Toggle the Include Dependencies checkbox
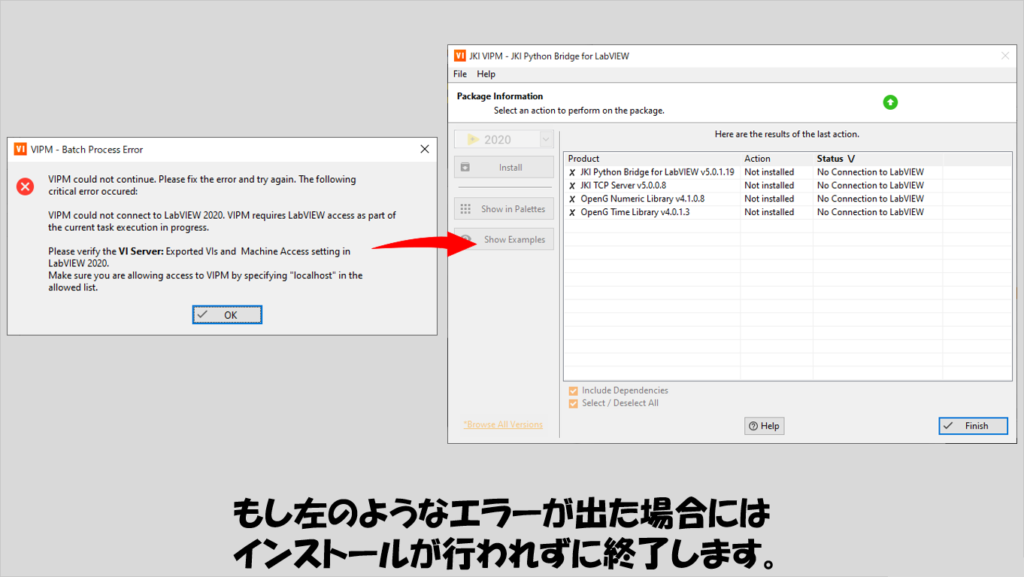The width and height of the screenshot is (1024, 577). click(573, 390)
